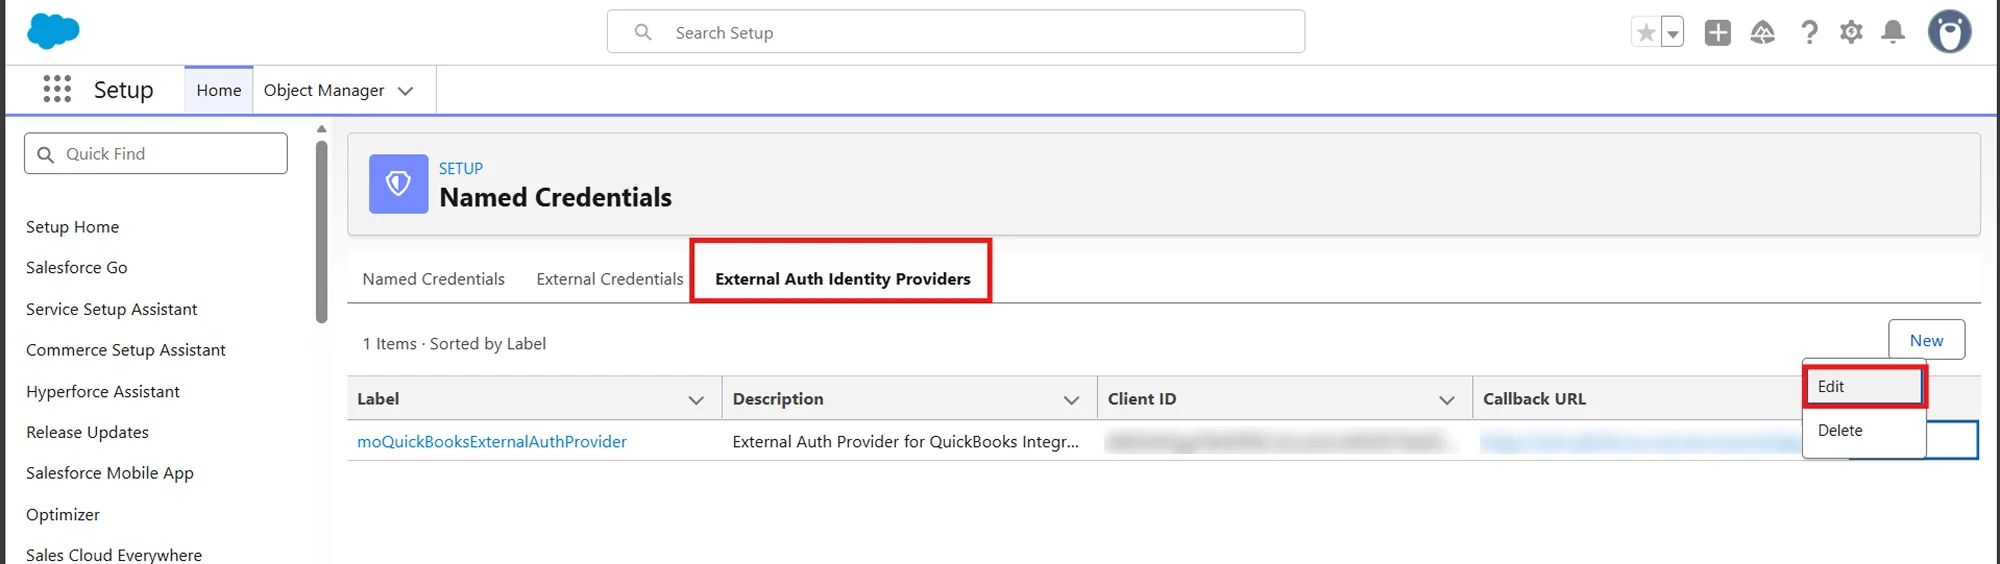The height and width of the screenshot is (564, 2000).
Task: View the notifications bell
Action: point(1893,32)
